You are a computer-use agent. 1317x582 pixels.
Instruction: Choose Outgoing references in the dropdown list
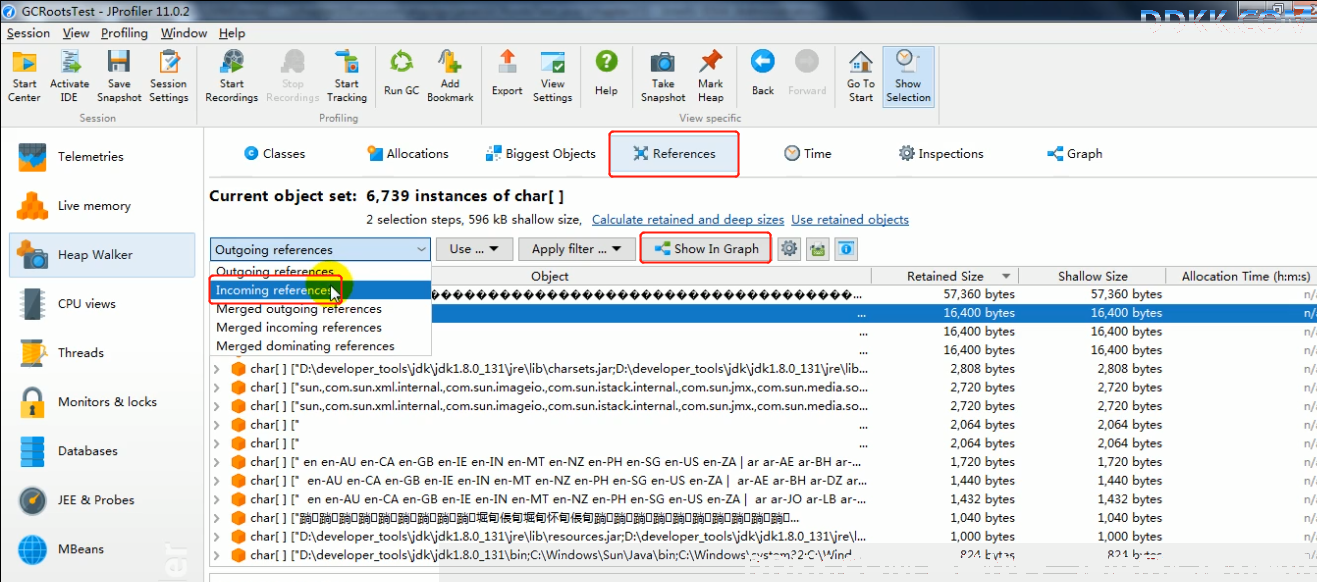(321, 271)
